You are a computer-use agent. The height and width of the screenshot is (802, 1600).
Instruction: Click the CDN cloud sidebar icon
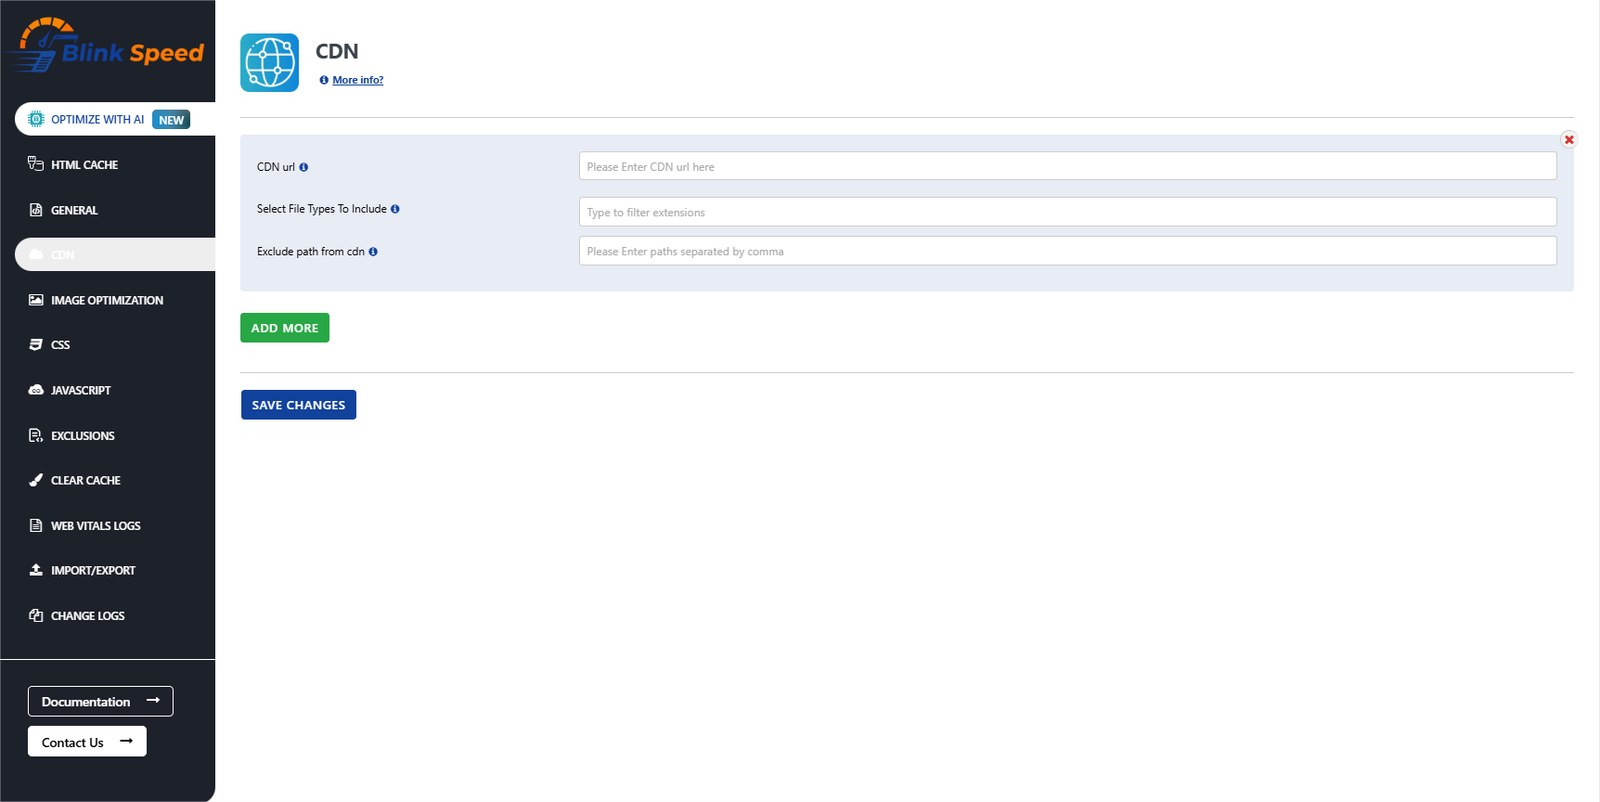point(36,255)
